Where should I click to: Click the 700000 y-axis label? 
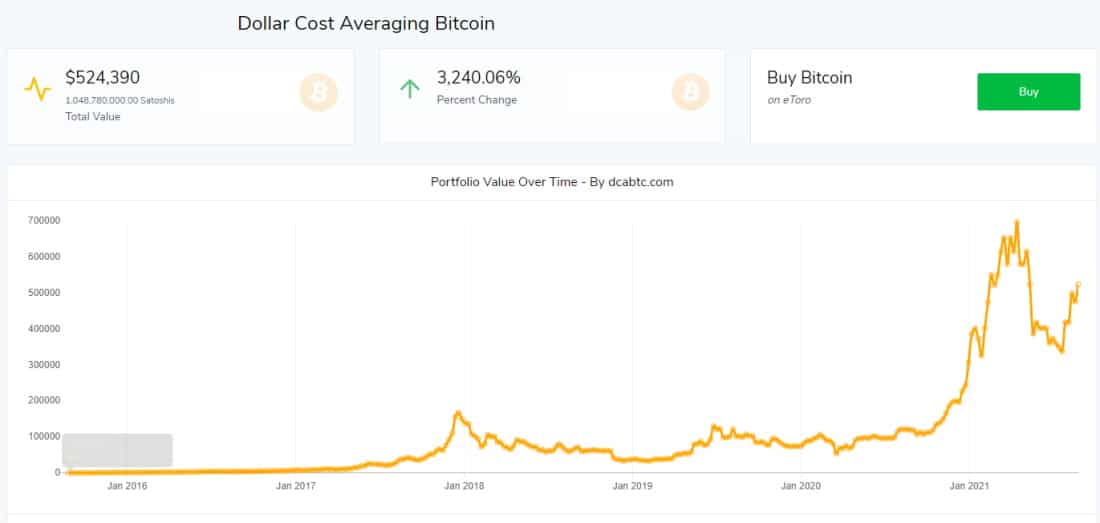(x=43, y=221)
